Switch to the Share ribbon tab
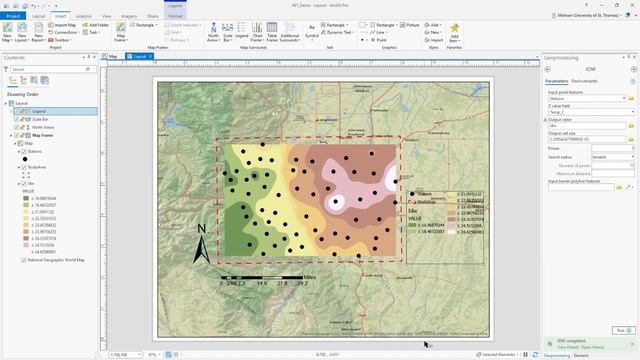The height and width of the screenshot is (360, 640). (x=153, y=16)
